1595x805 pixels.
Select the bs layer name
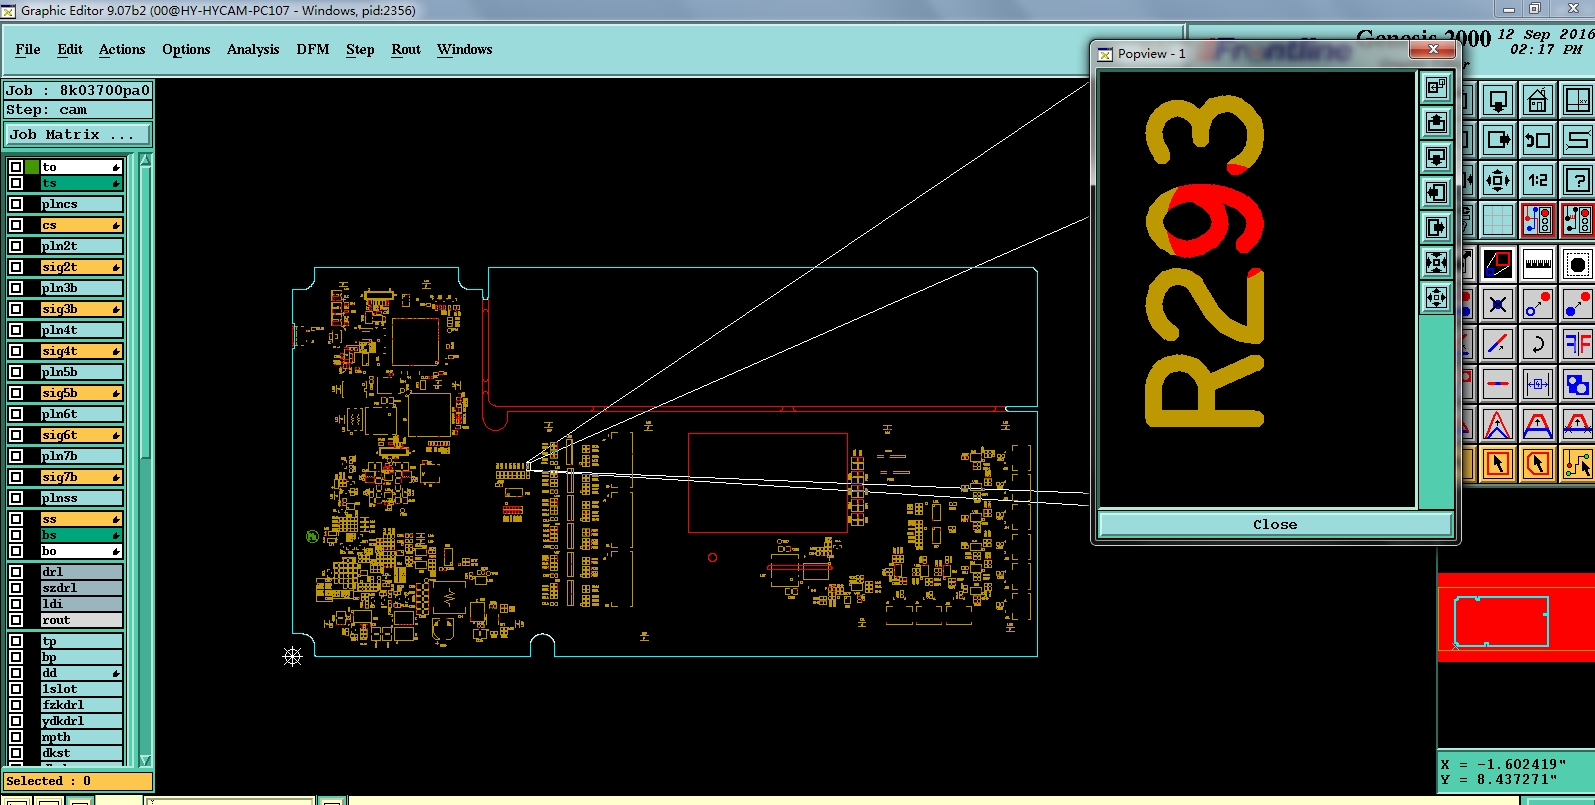pyautogui.click(x=81, y=535)
